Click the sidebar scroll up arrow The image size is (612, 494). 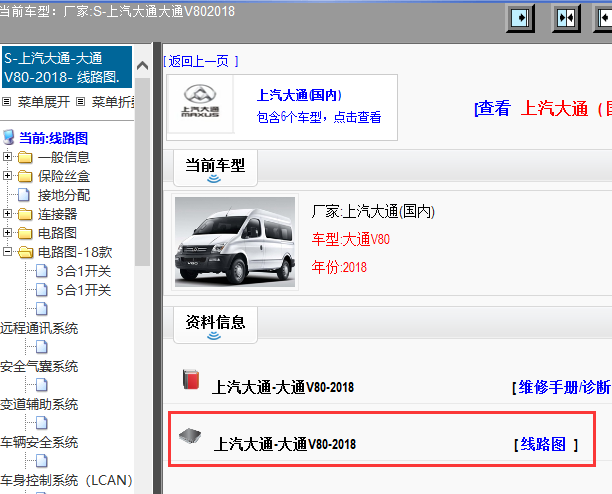pyautogui.click(x=142, y=65)
